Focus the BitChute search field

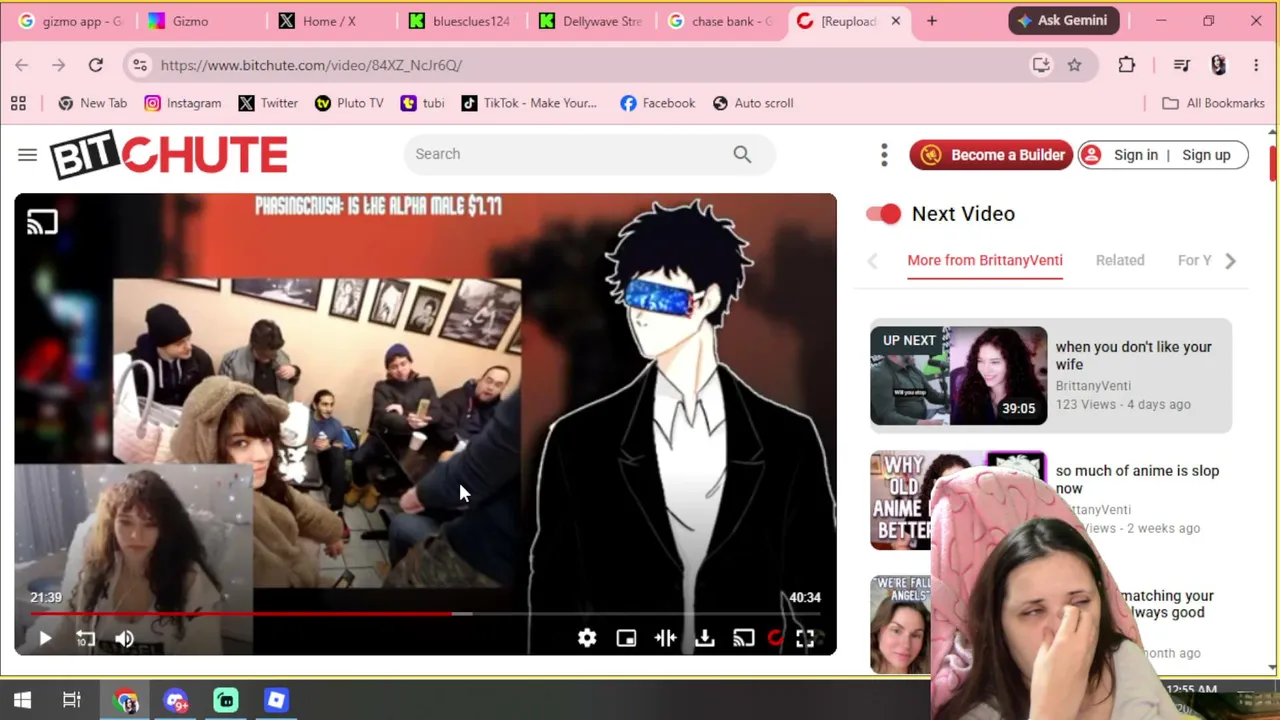590,154
